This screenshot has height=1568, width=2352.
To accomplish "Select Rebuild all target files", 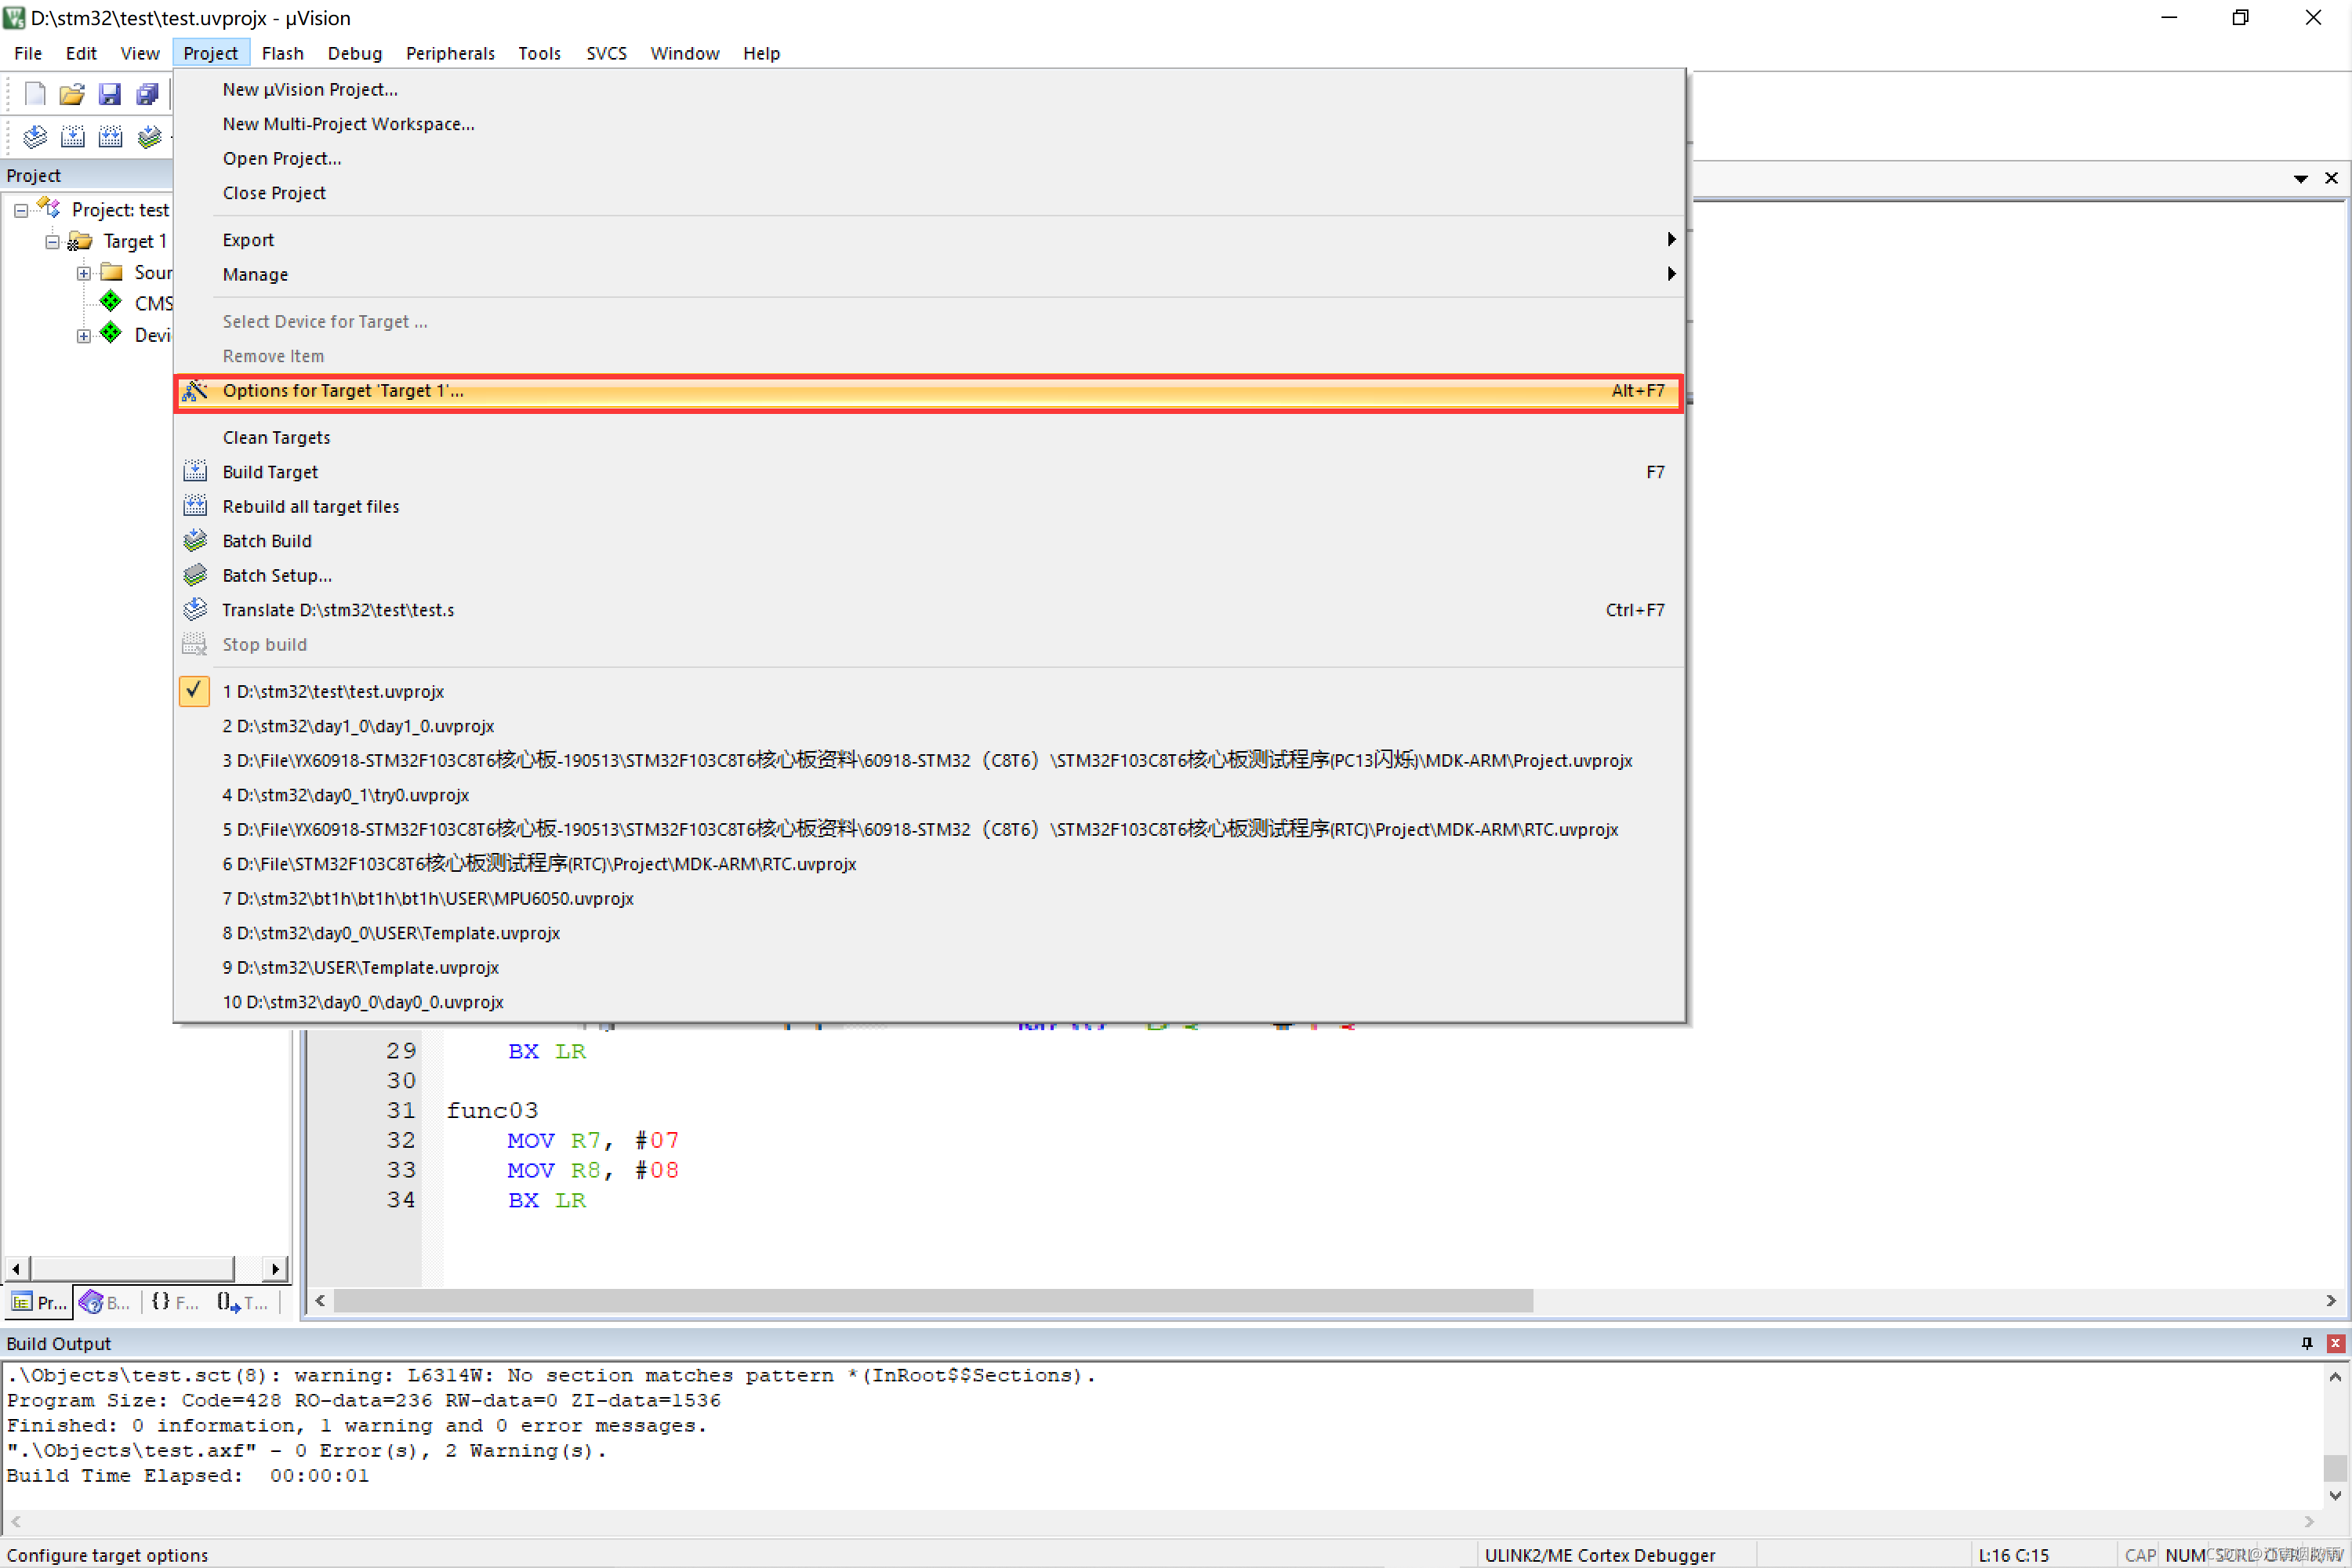I will 310,507.
